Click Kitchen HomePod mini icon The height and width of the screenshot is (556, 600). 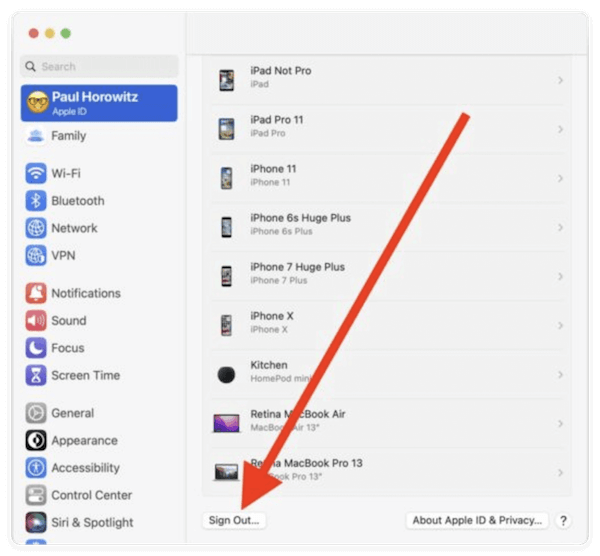point(226,374)
